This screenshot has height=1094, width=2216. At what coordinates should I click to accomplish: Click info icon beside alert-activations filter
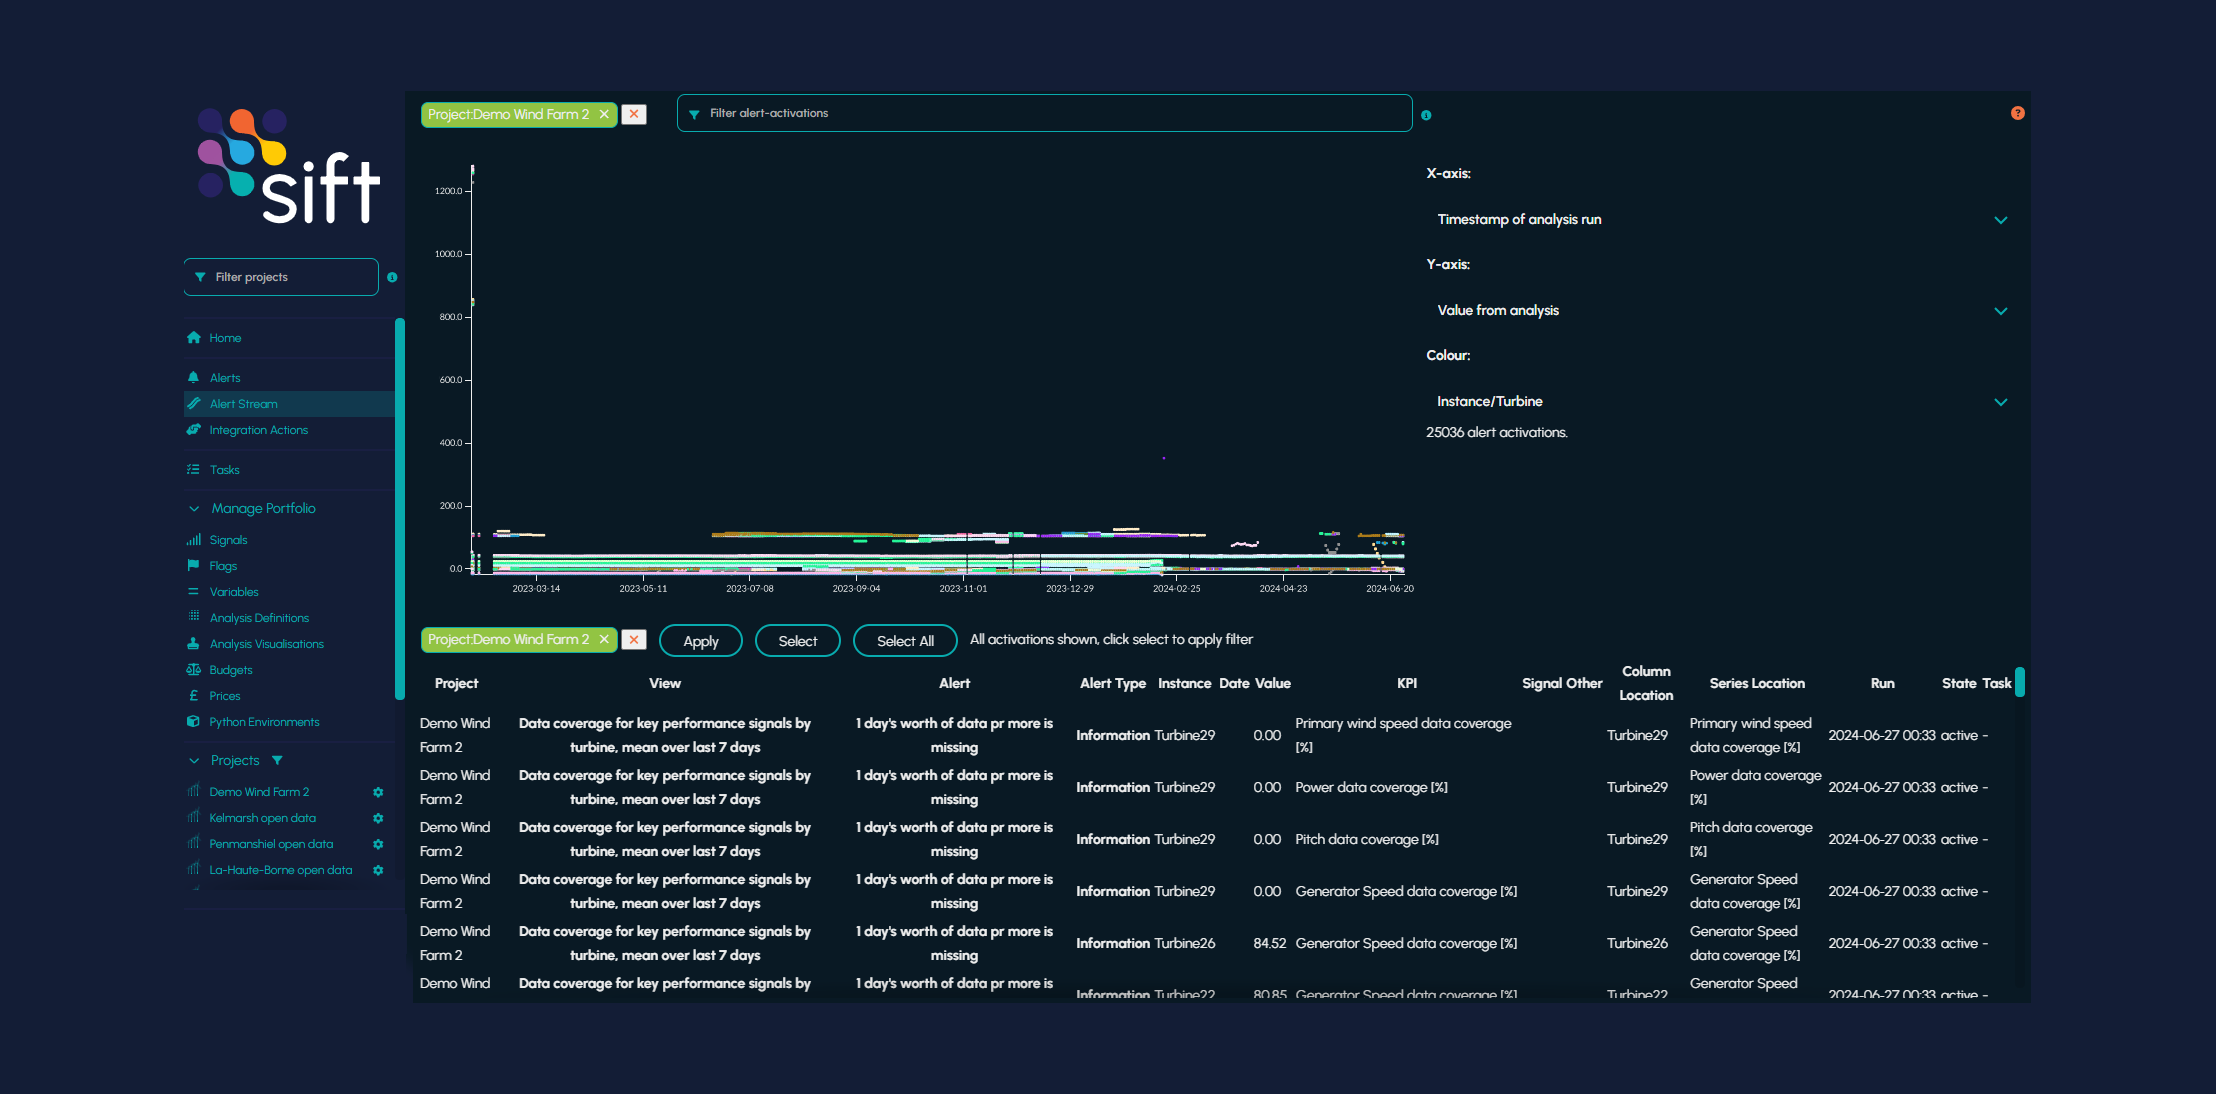point(1426,115)
